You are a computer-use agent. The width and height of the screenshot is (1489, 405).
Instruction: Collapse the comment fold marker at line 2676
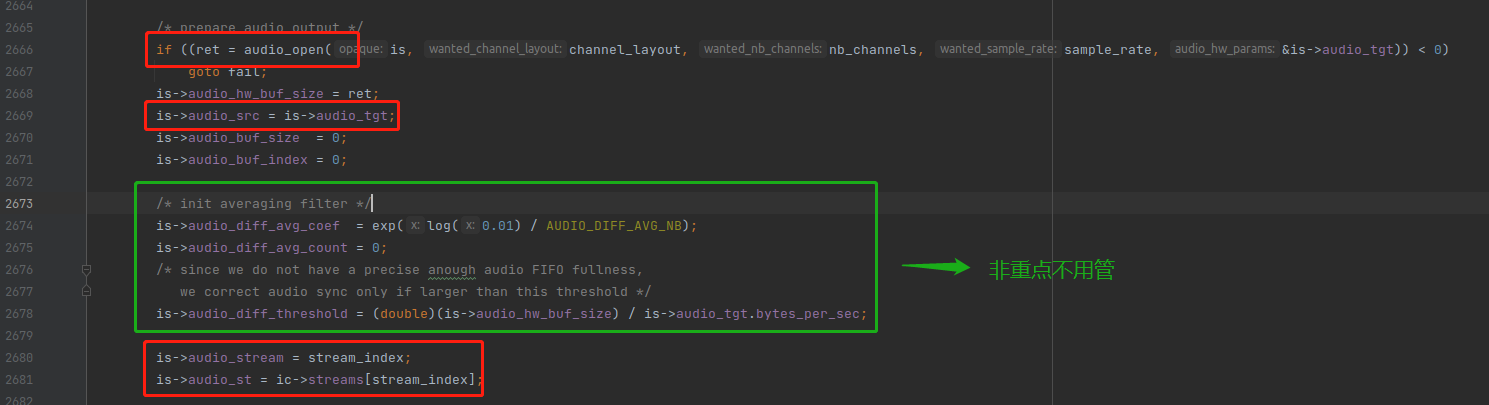[x=87, y=270]
